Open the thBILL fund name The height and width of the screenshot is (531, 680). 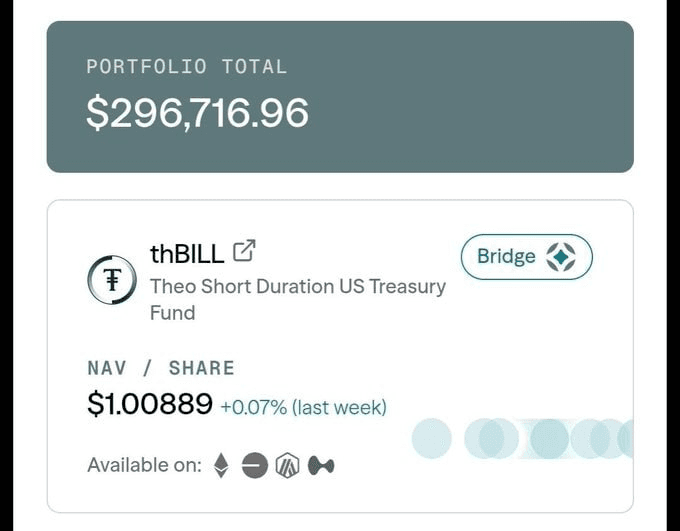tap(187, 253)
